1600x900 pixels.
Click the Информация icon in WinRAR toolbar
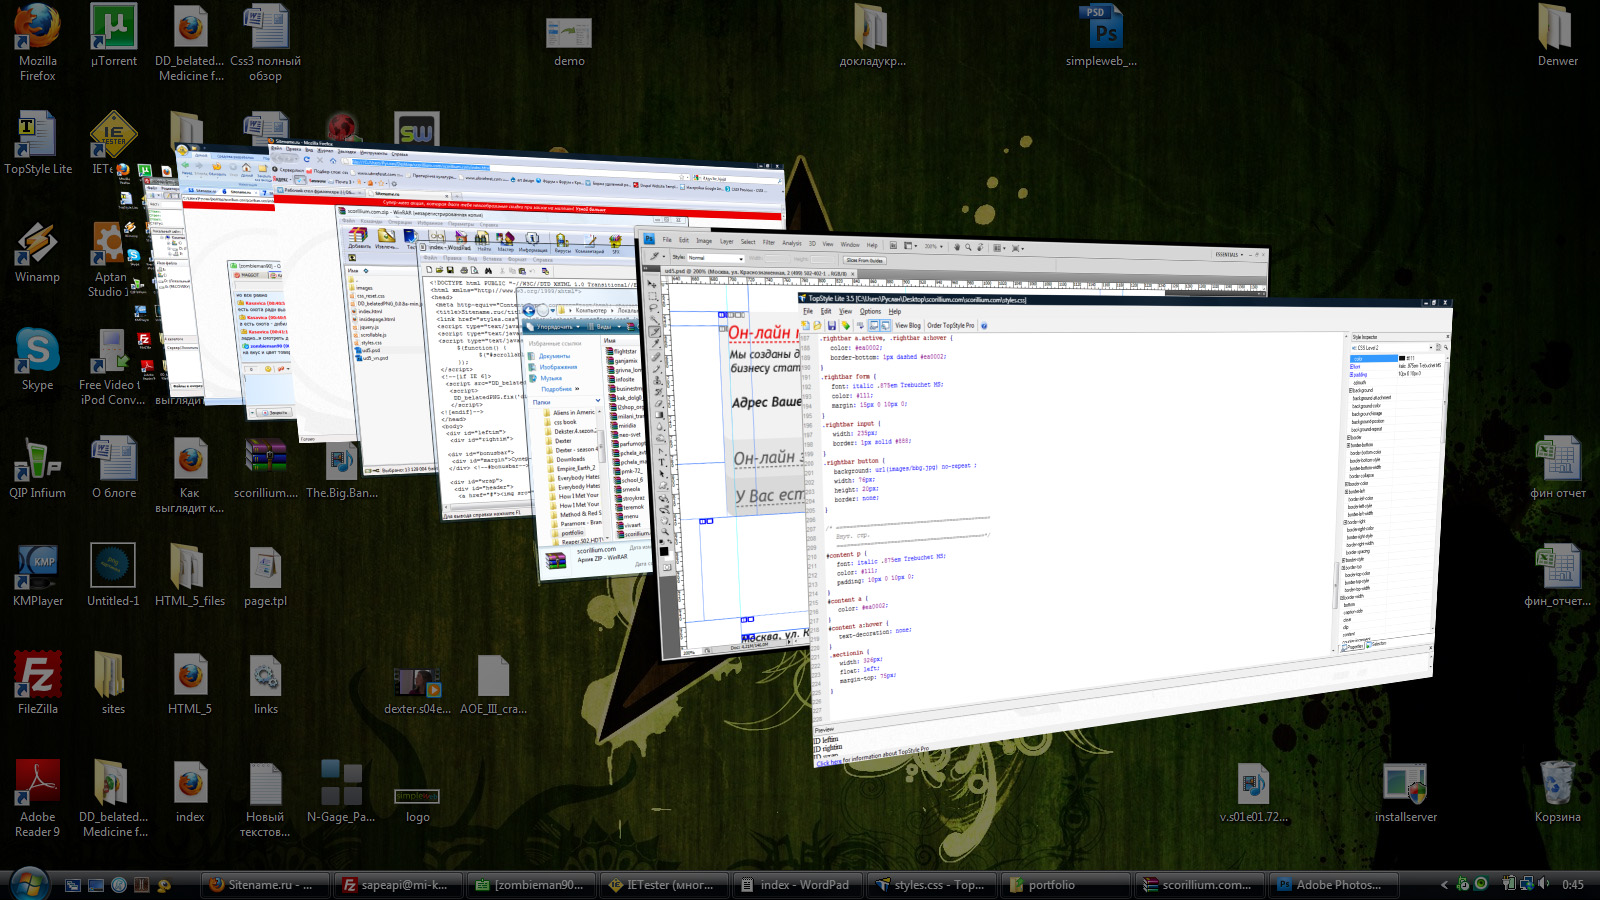(533, 241)
